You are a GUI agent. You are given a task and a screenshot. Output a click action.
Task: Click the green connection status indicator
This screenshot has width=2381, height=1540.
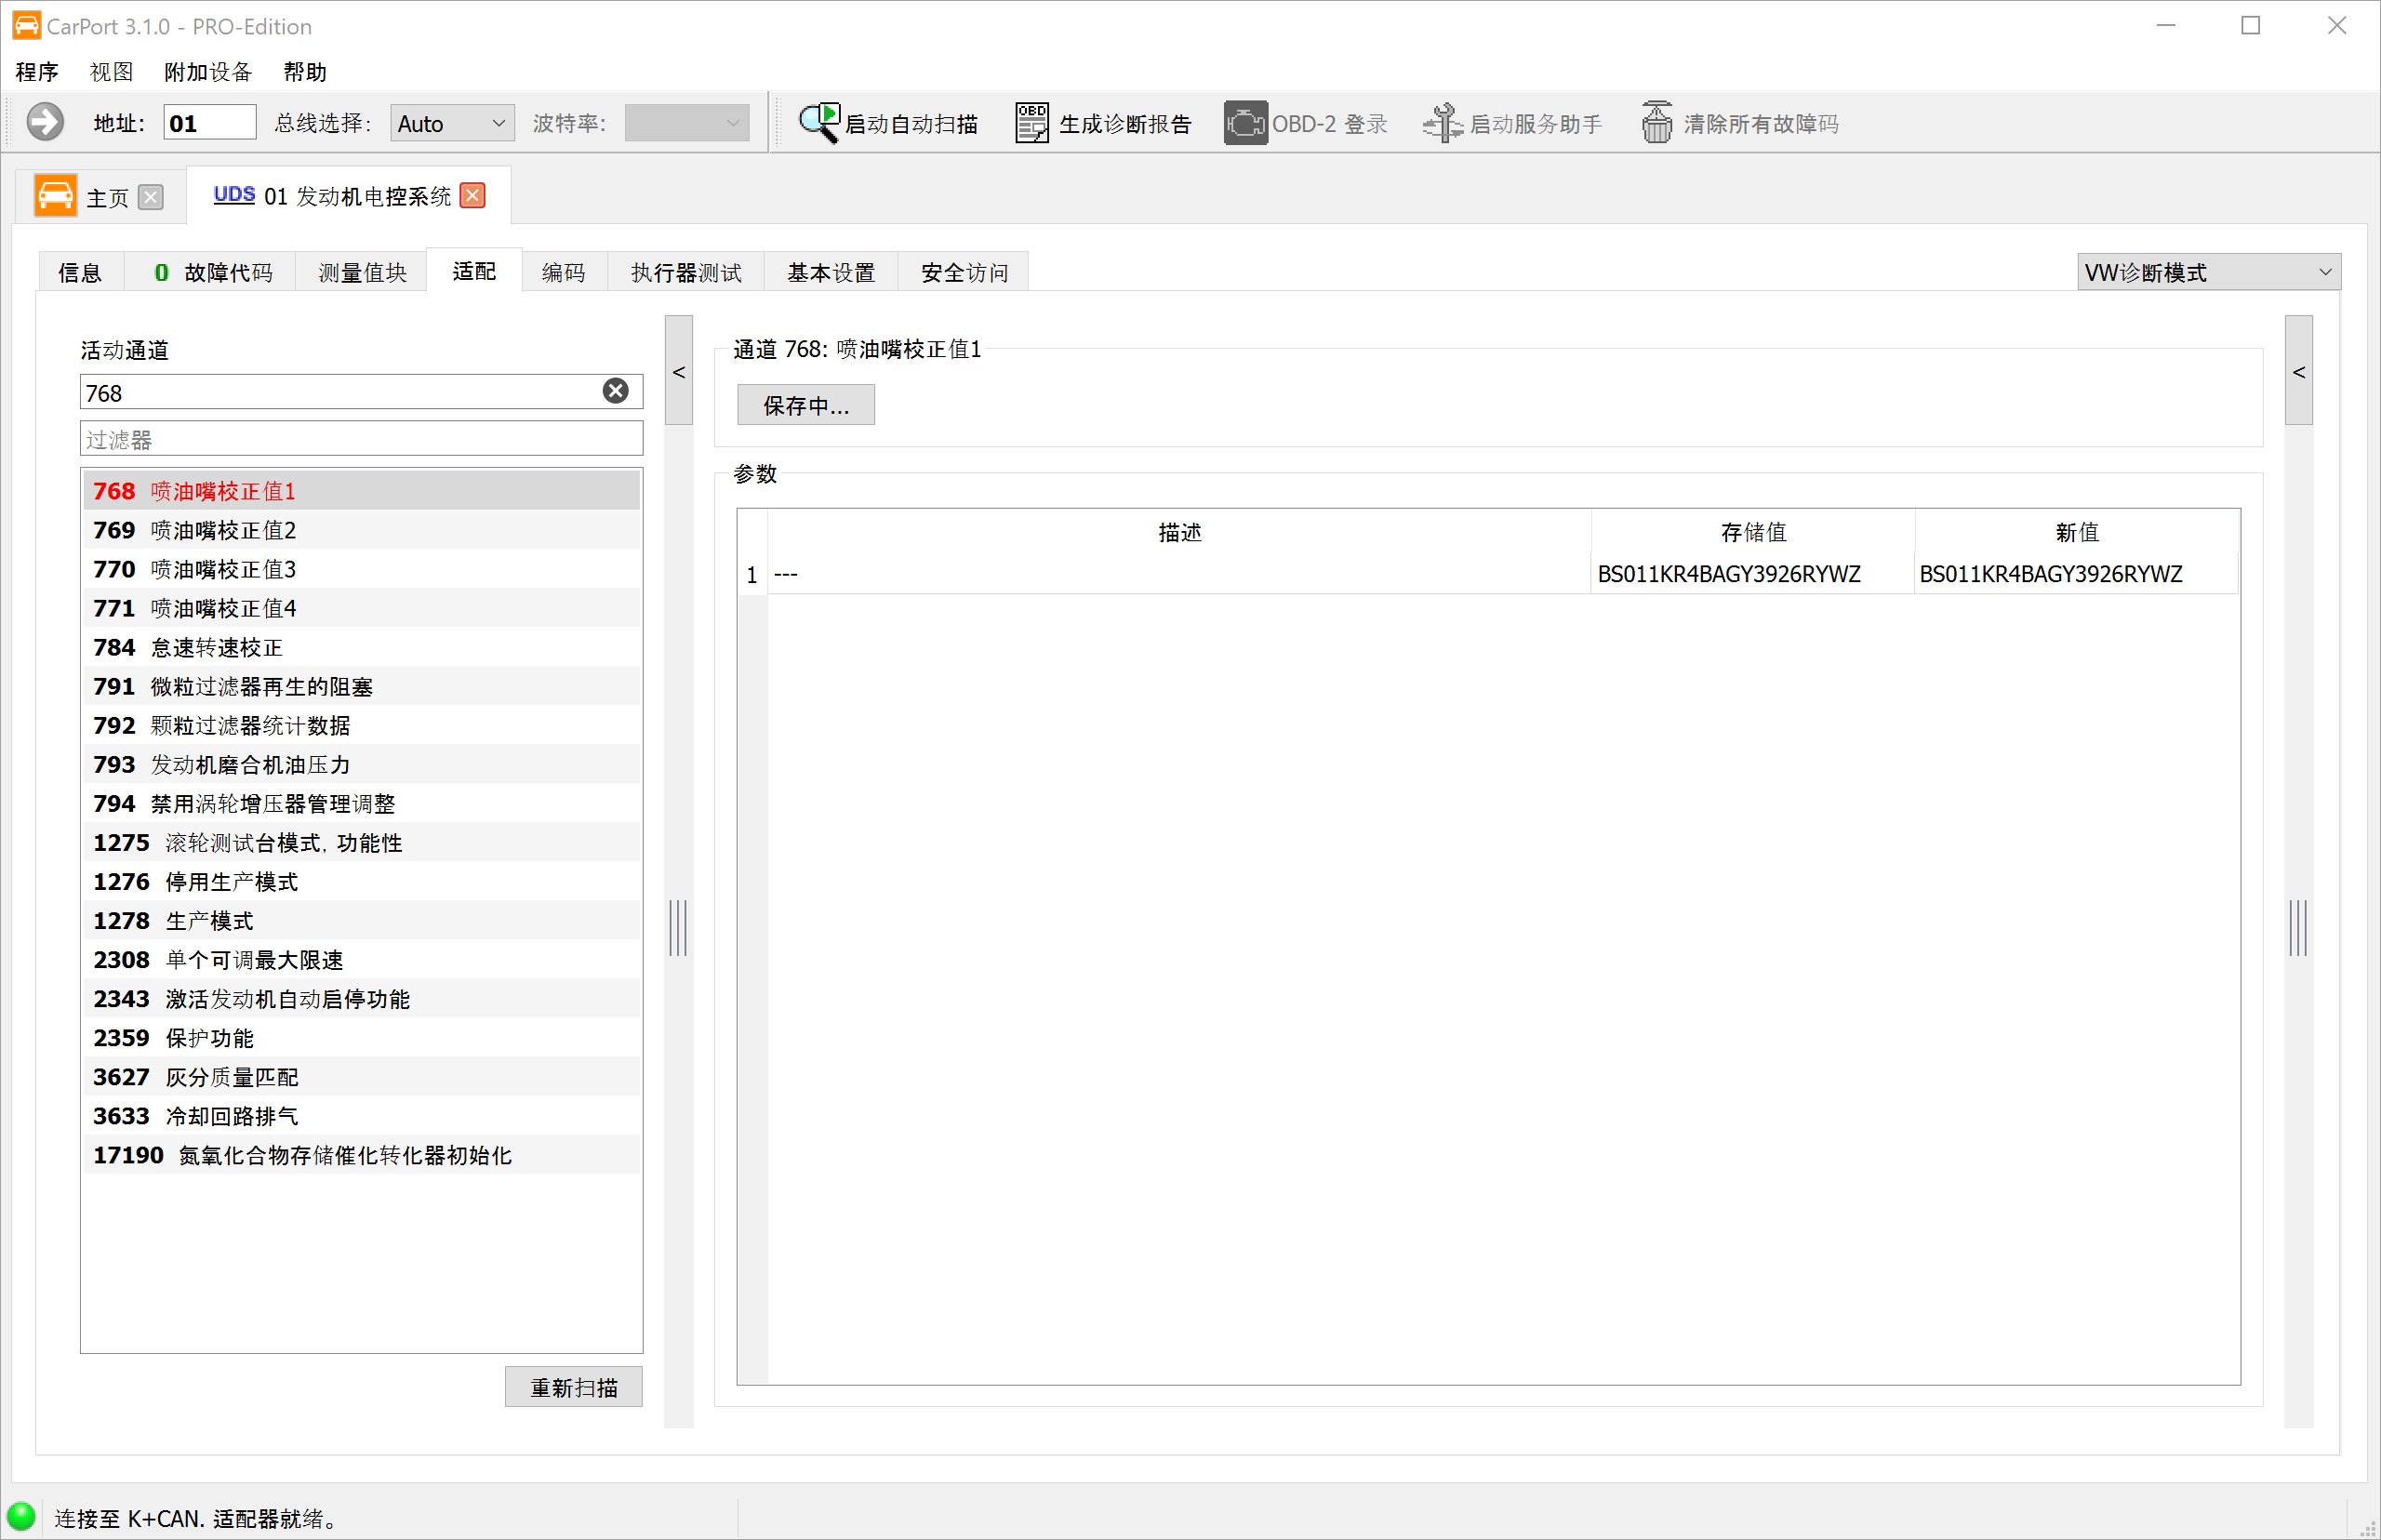click(21, 1516)
